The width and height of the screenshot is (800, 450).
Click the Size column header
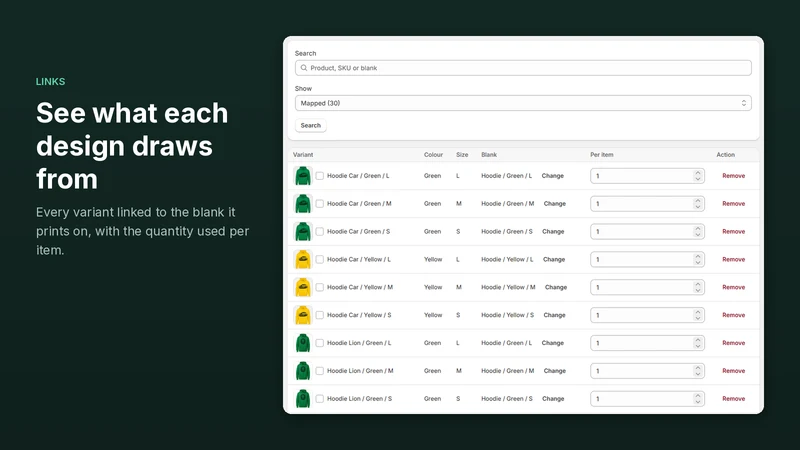coord(462,155)
